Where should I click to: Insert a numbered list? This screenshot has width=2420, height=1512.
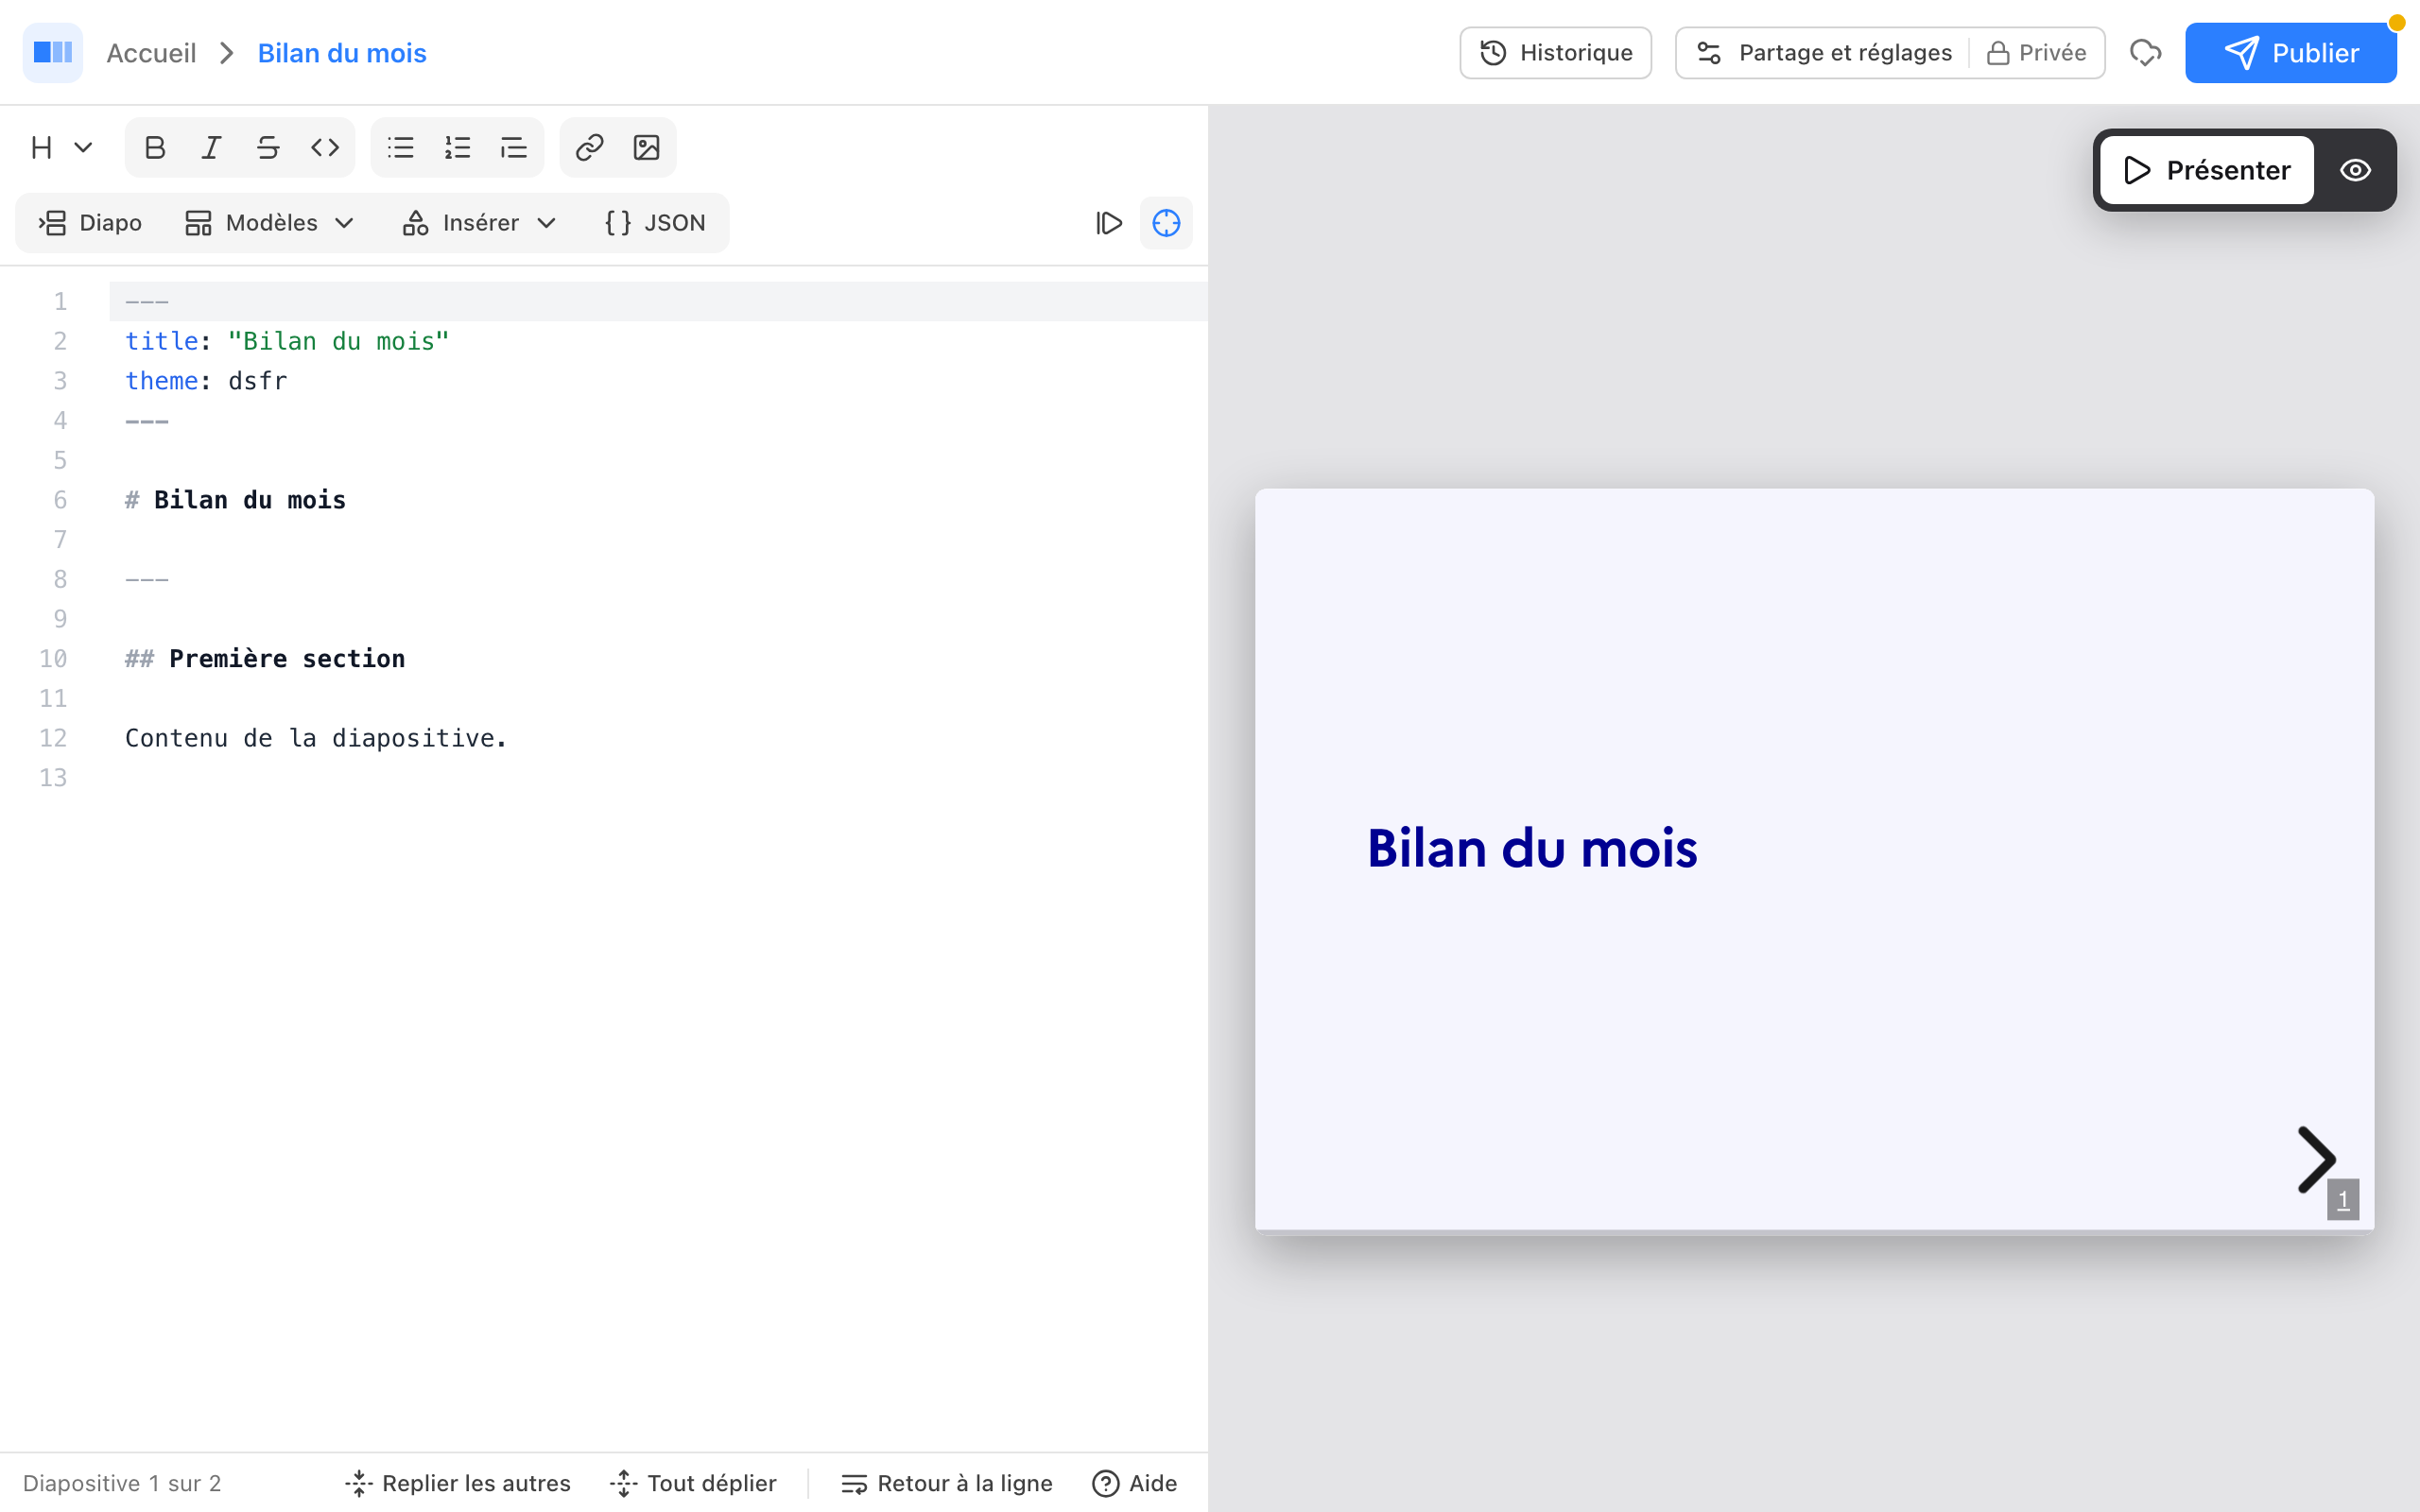click(x=457, y=148)
